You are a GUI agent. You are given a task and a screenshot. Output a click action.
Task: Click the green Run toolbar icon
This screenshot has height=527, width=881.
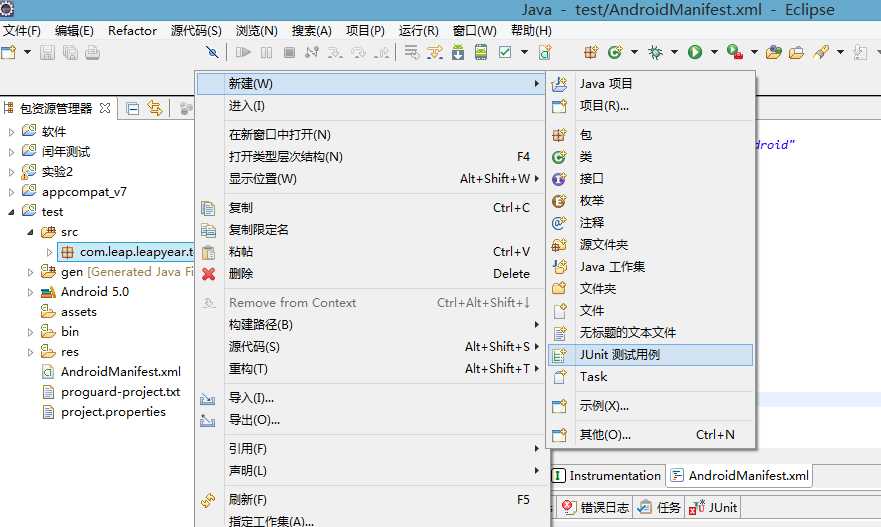[695, 53]
